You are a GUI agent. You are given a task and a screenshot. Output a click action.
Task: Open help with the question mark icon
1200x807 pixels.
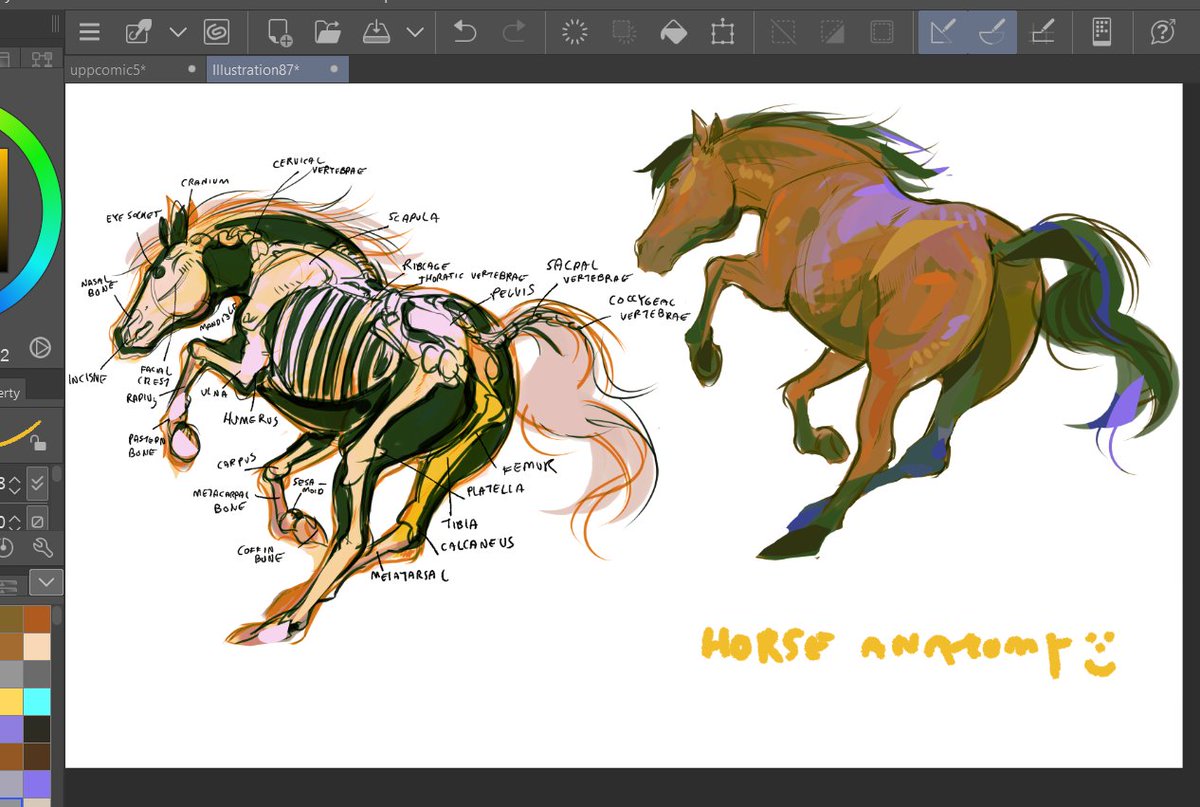click(x=1162, y=31)
